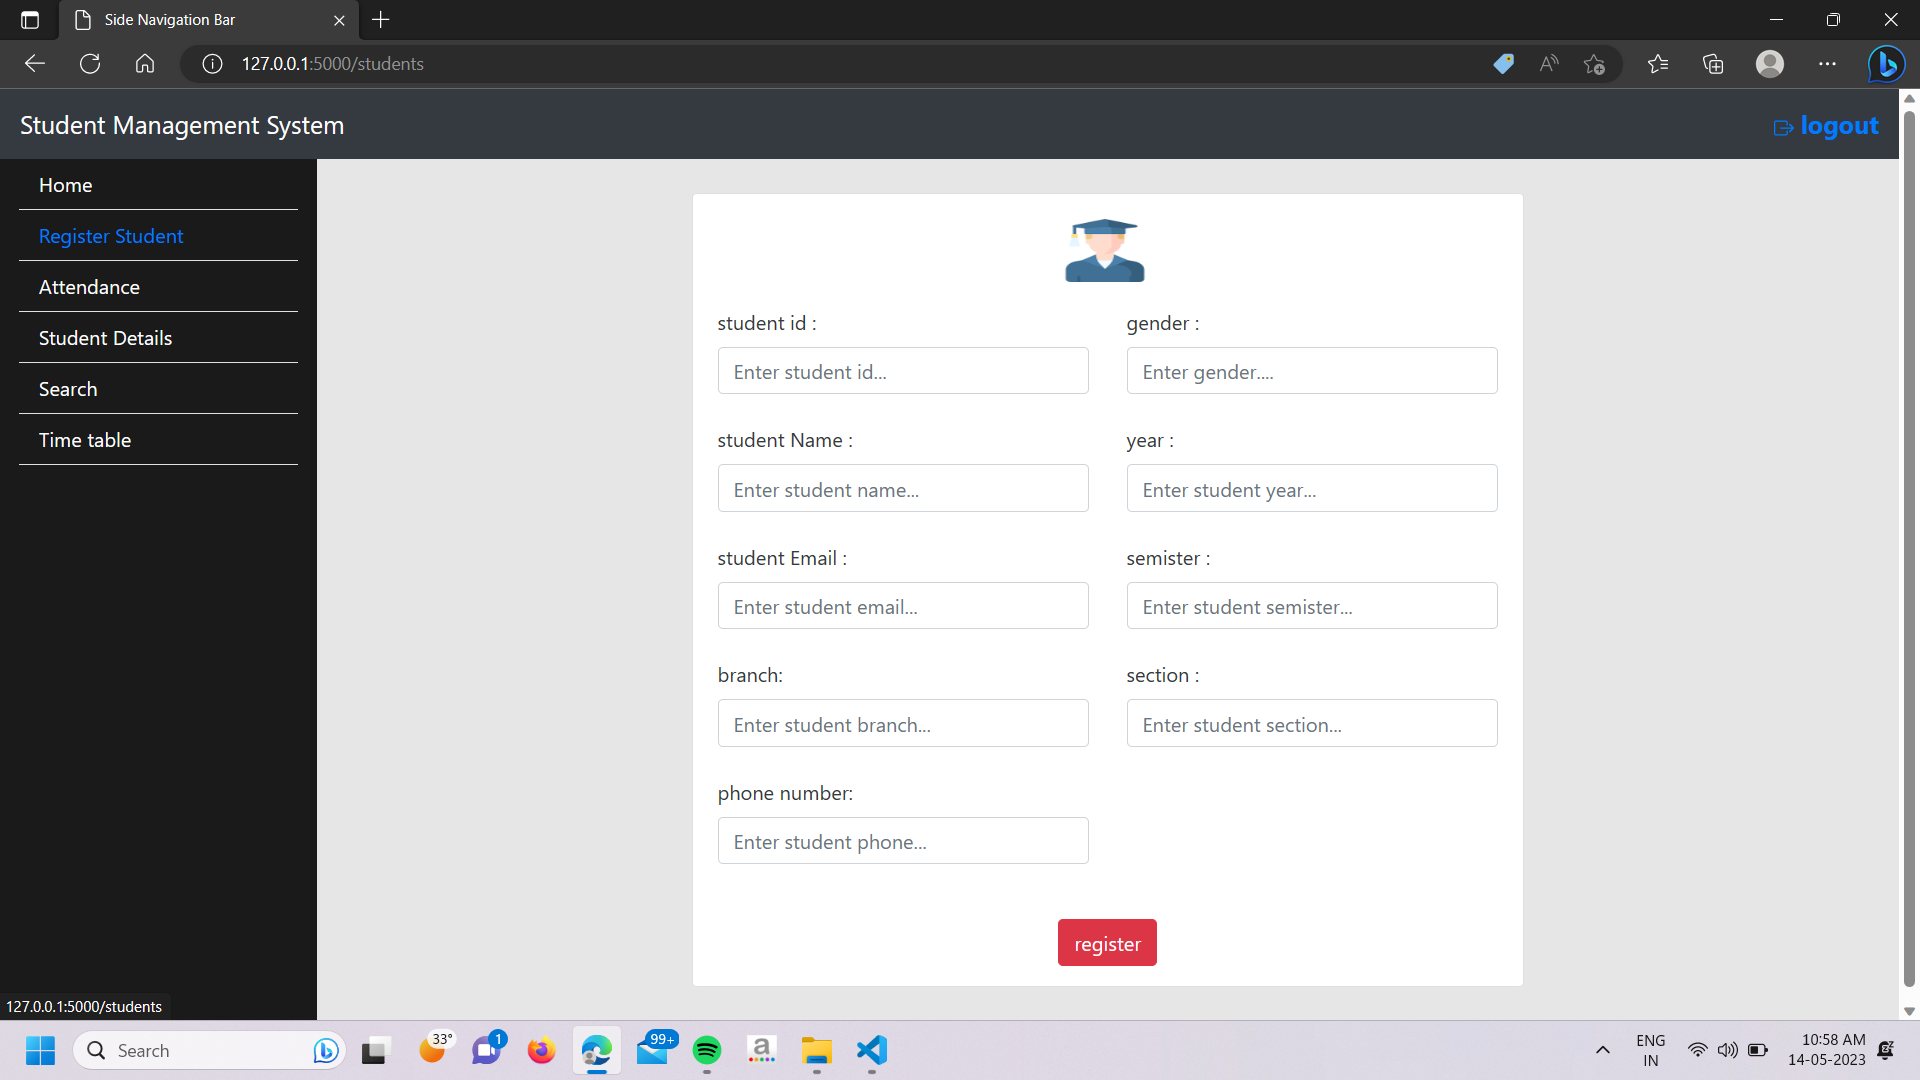Click the graduation cap student avatar image

[1104, 250]
